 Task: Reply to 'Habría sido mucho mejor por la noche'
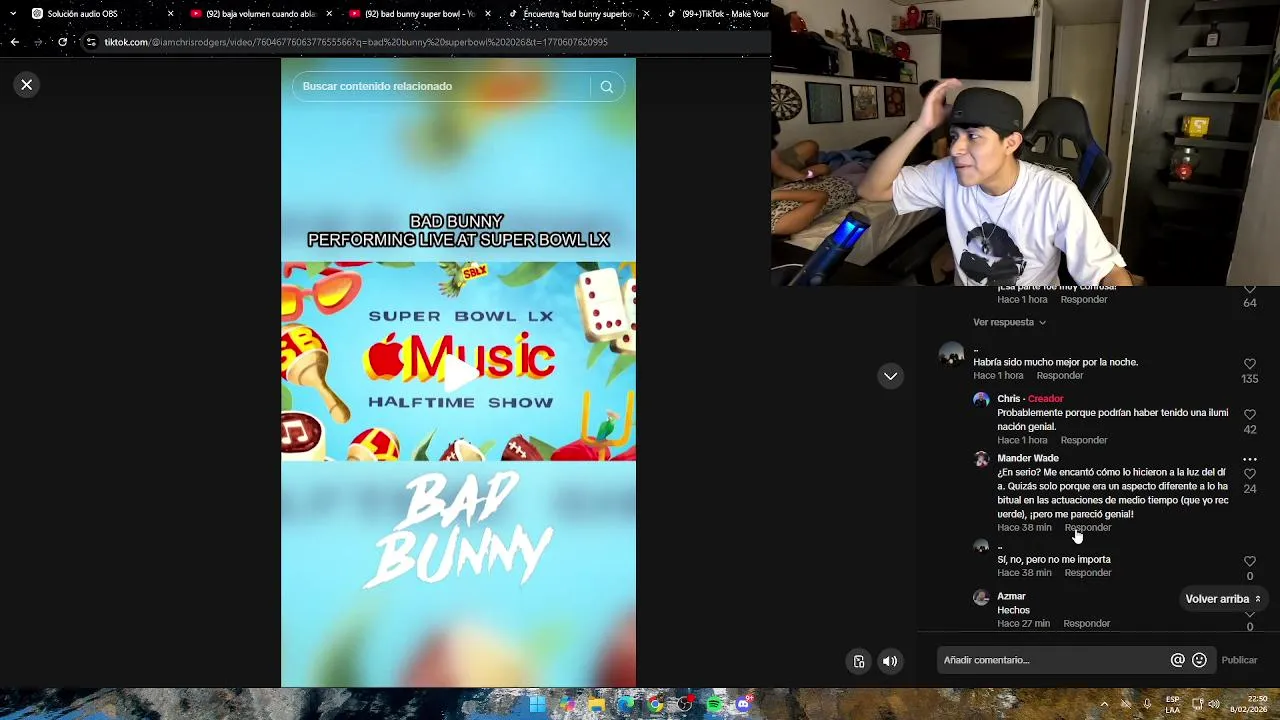click(x=1060, y=376)
